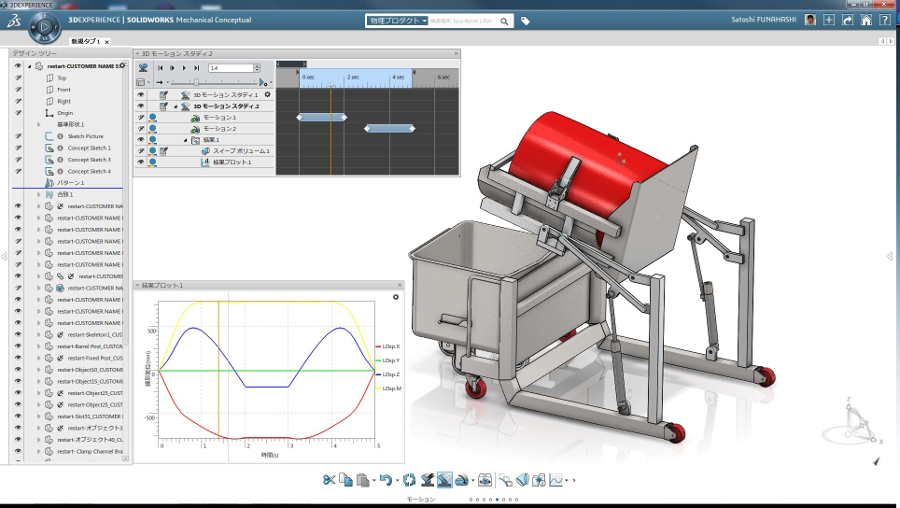Click the Help question mark icon

click(885, 20)
